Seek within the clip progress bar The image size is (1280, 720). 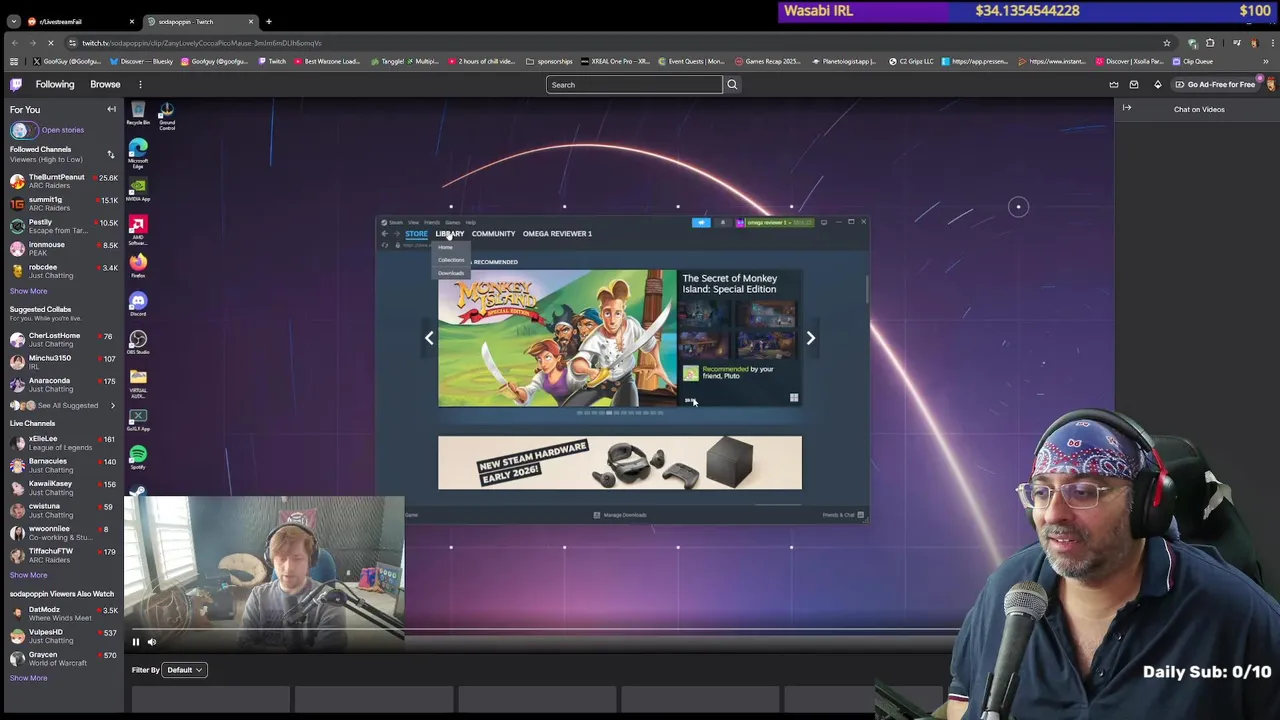[x=540, y=631]
